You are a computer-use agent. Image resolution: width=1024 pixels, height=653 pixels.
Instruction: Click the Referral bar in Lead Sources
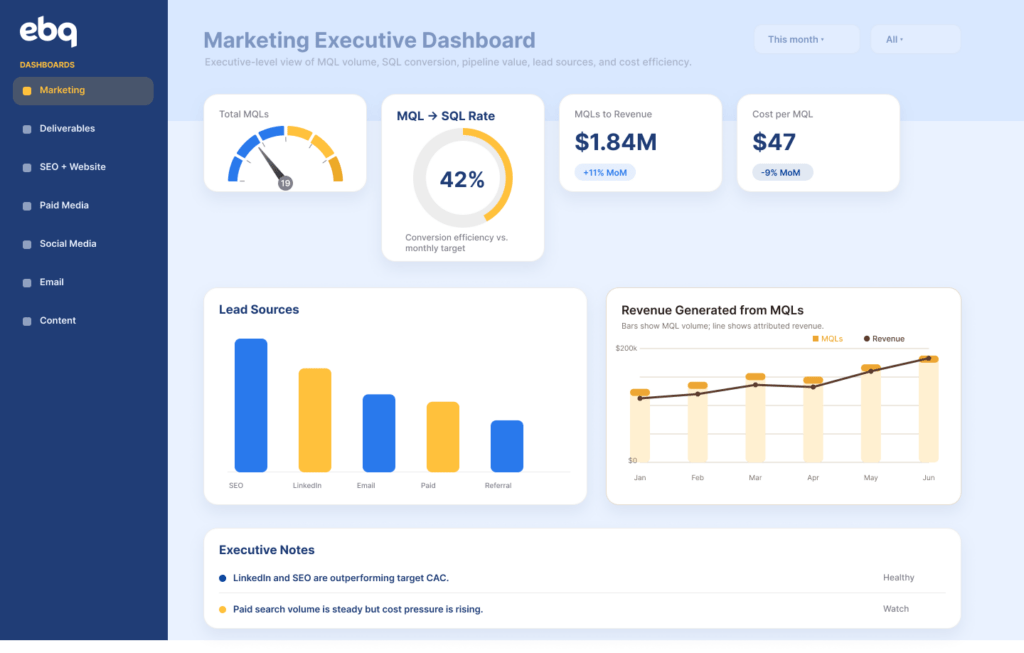click(x=507, y=446)
